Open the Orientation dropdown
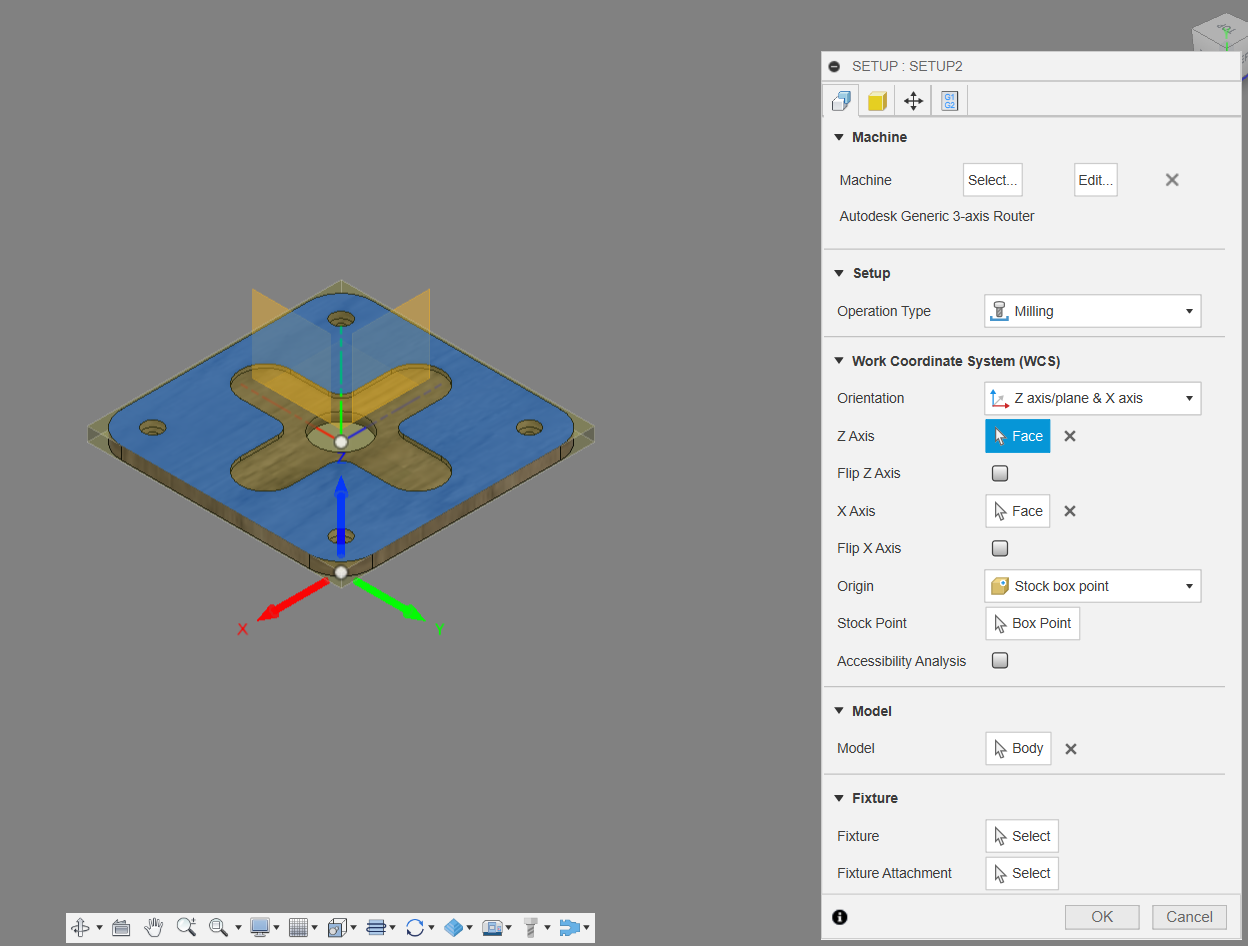This screenshot has width=1248, height=946. (x=1093, y=398)
